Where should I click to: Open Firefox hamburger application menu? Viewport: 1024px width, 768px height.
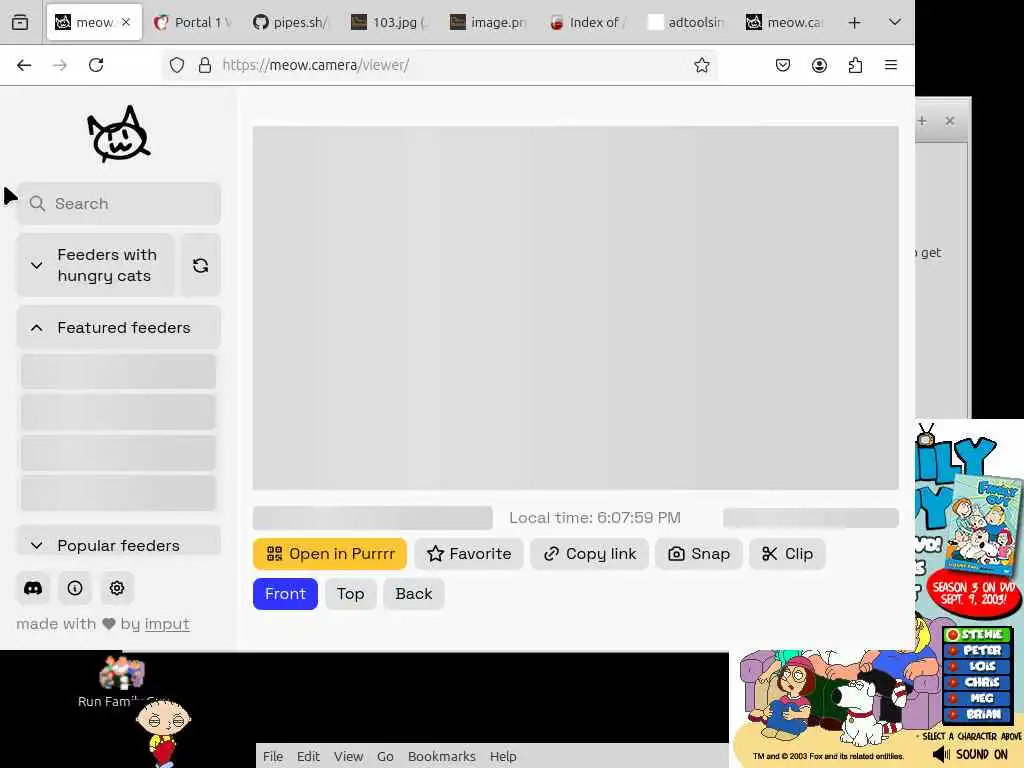tap(891, 65)
